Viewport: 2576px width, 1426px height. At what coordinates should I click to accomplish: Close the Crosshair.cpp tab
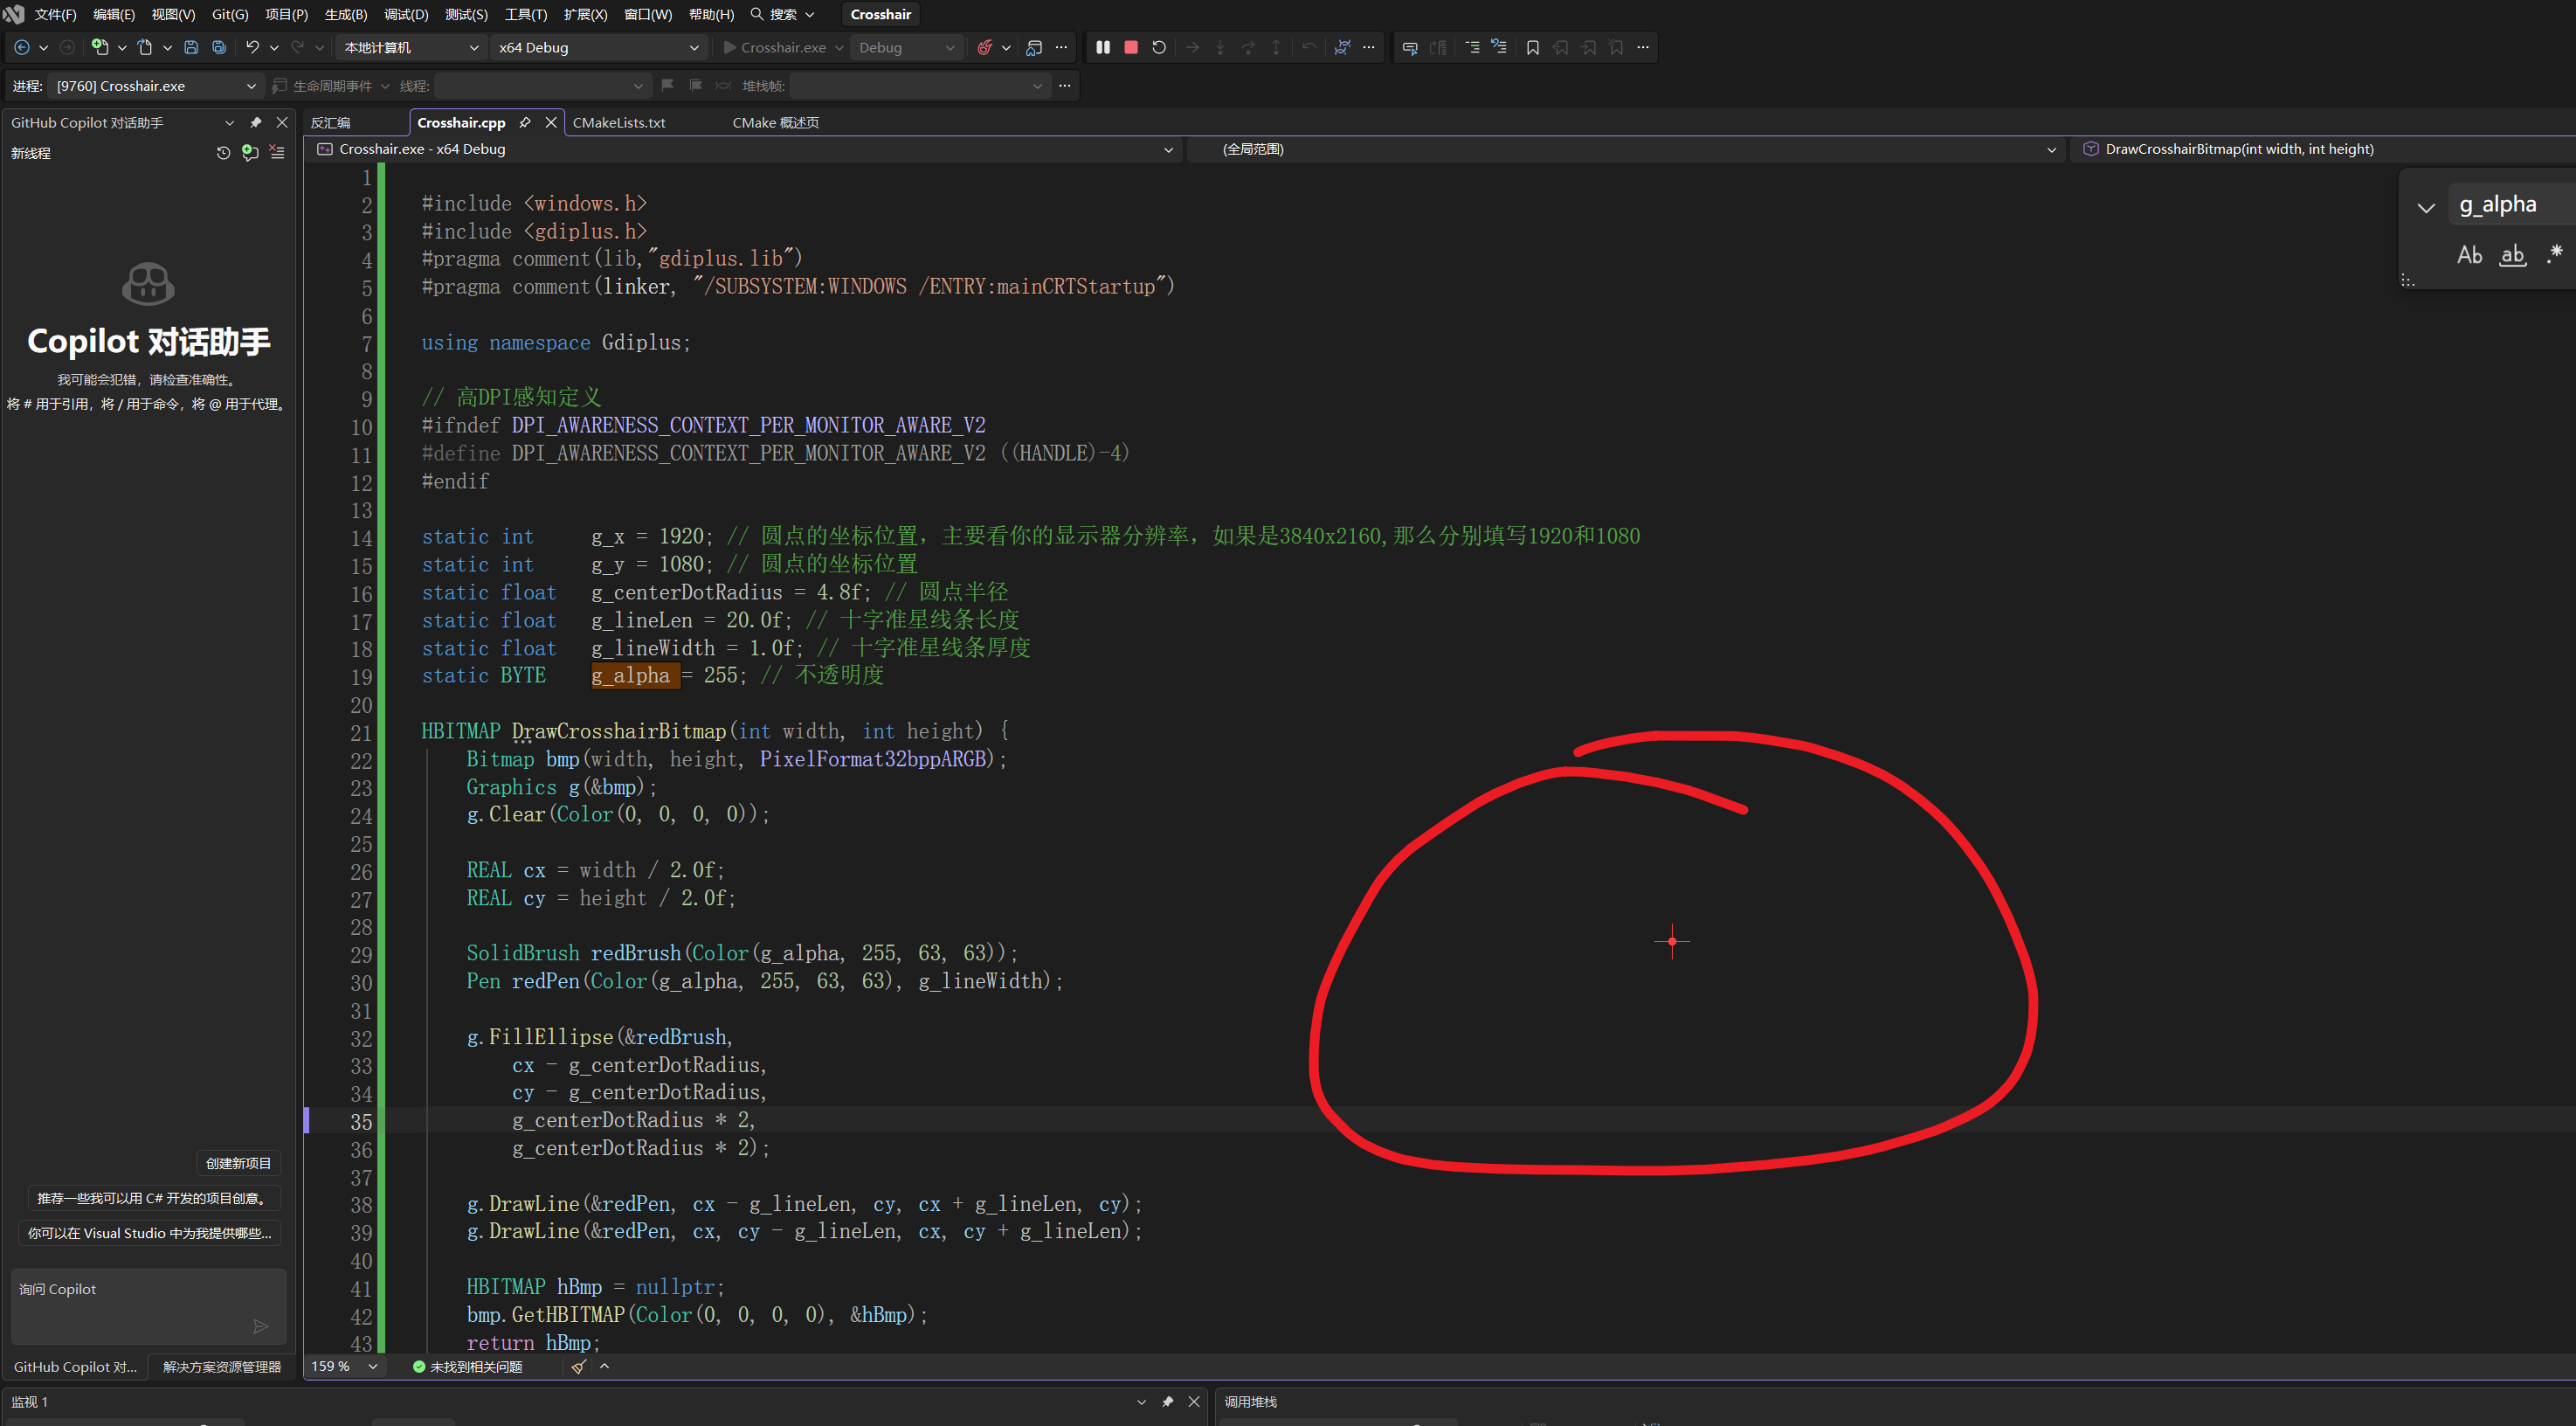tap(551, 122)
